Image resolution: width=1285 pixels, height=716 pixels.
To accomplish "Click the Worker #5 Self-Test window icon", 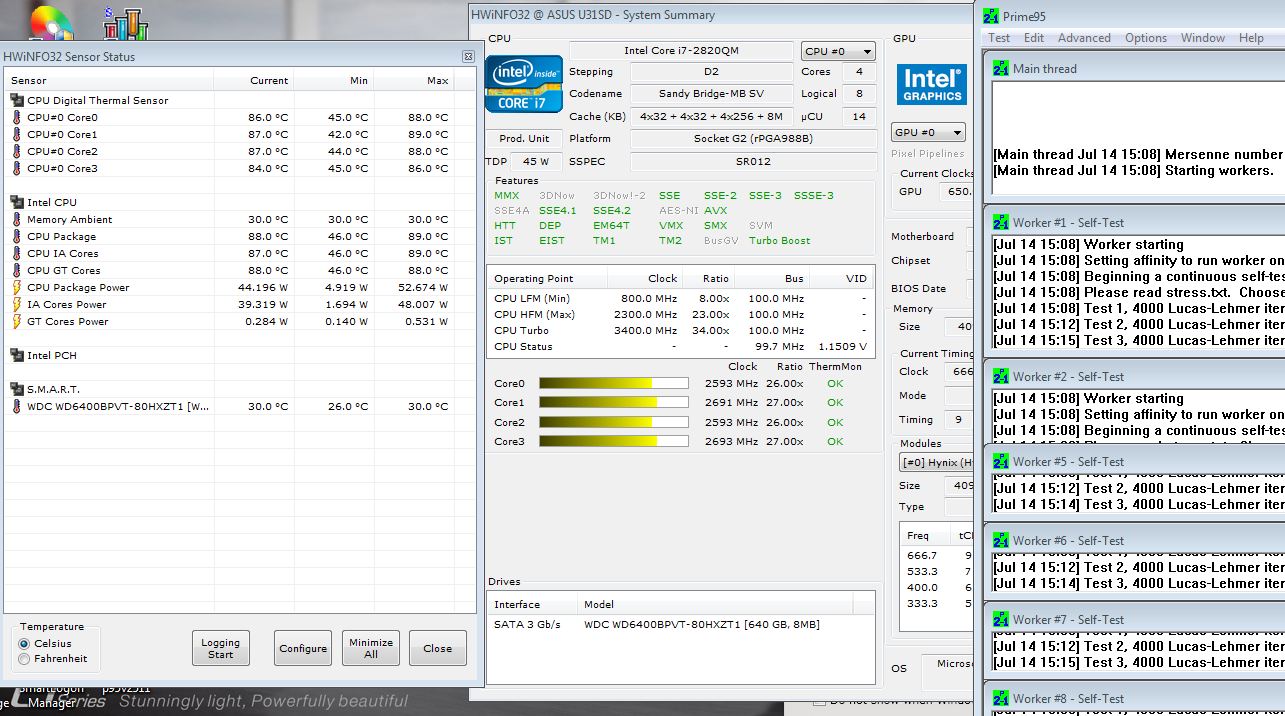I will [x=1001, y=461].
